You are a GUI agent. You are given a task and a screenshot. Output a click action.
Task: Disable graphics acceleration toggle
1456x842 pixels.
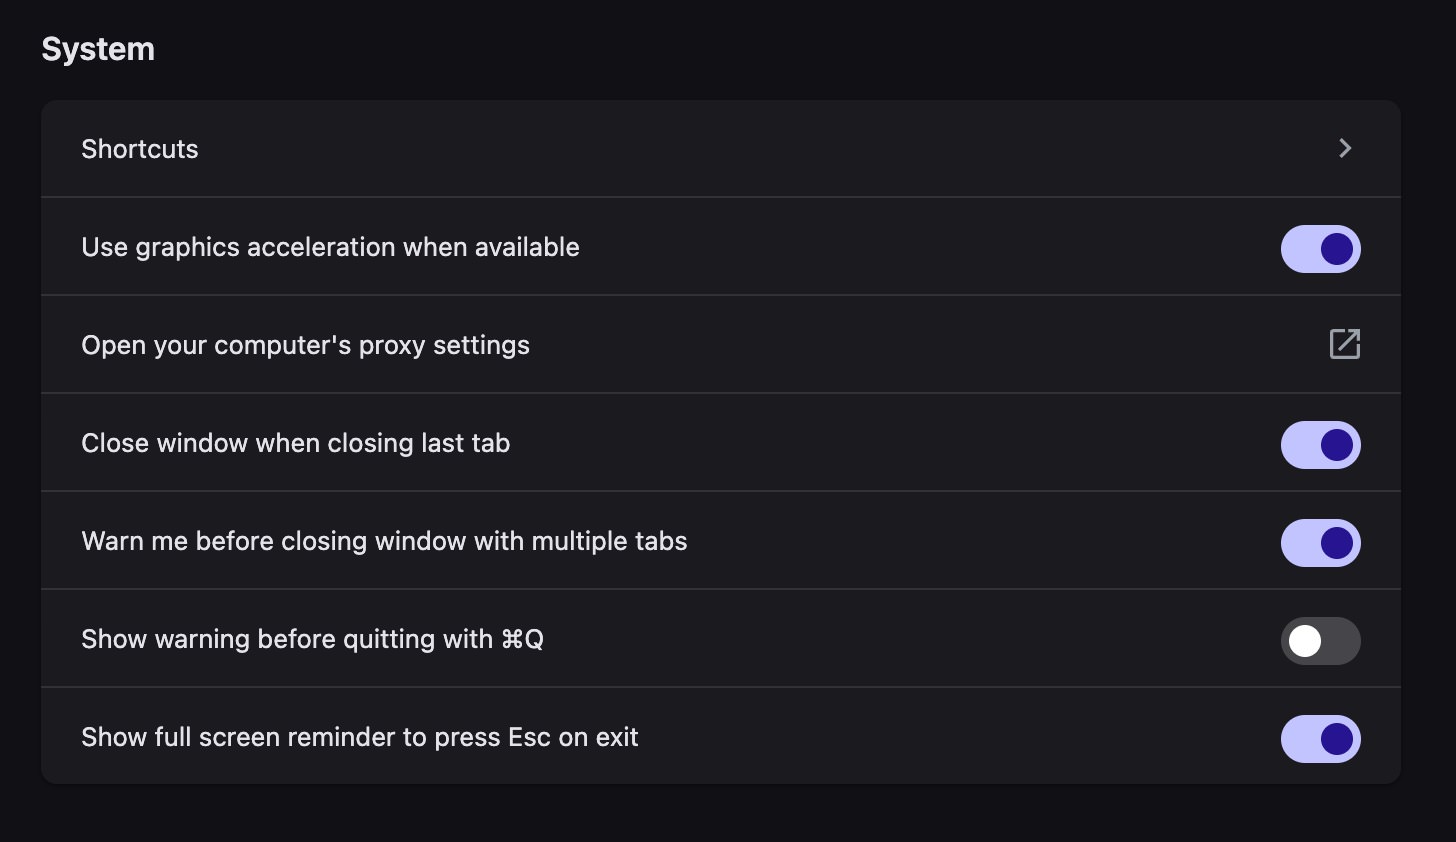click(x=1320, y=249)
